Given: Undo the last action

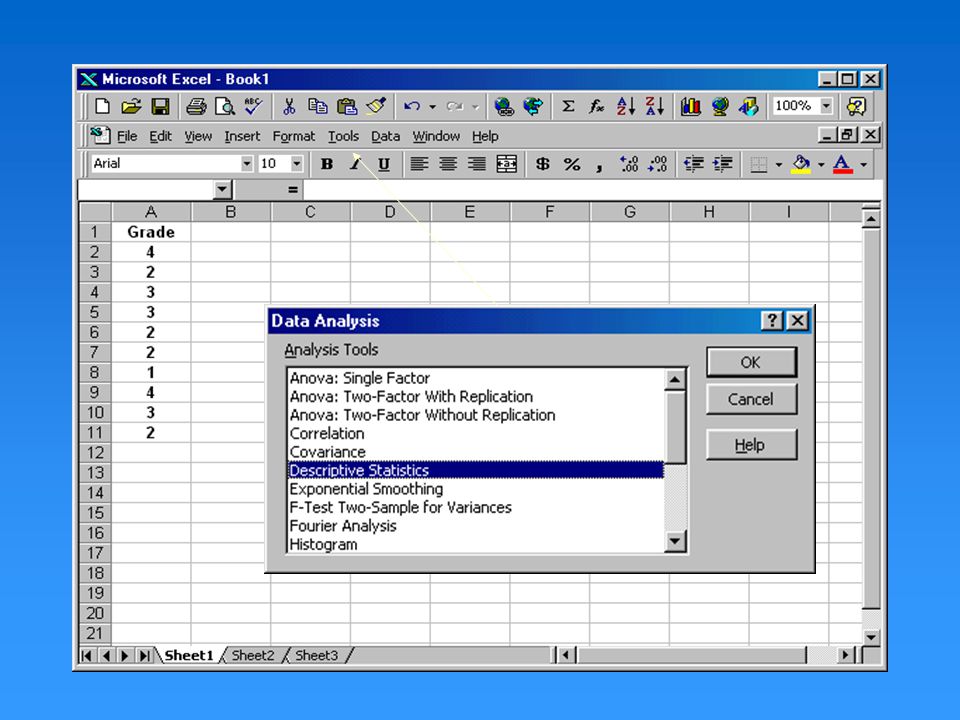Looking at the screenshot, I should point(411,107).
